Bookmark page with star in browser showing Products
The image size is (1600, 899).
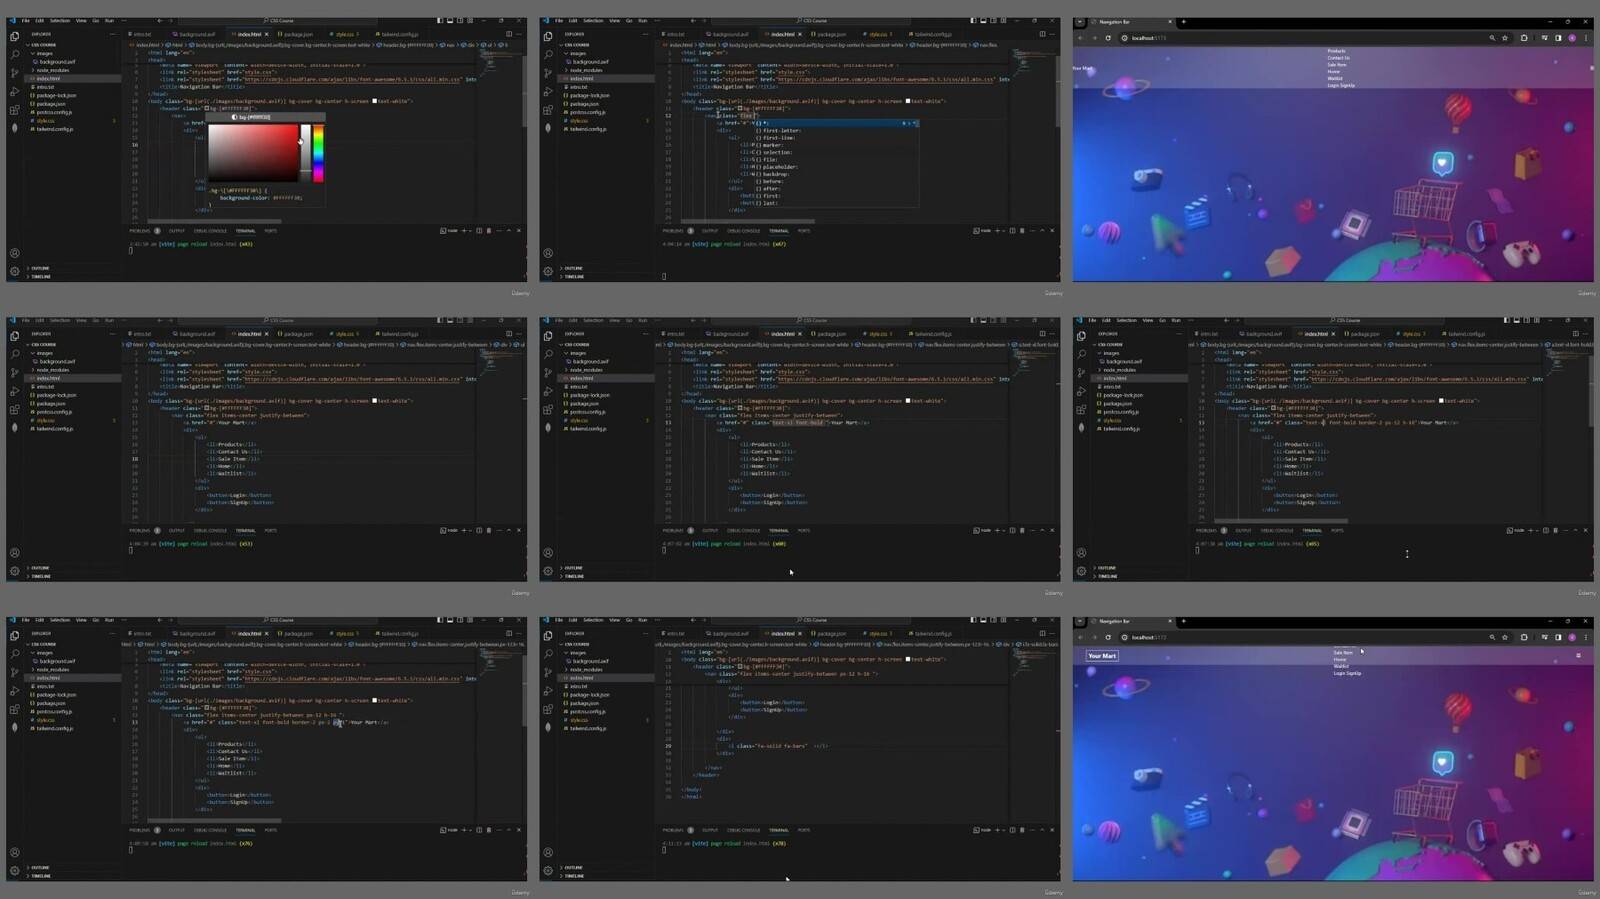(1505, 38)
